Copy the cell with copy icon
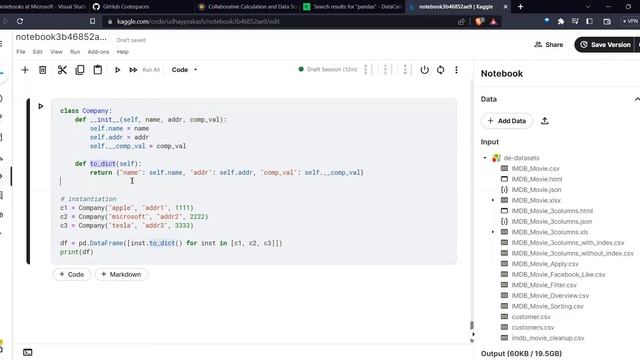Image resolution: width=640 pixels, height=360 pixels. point(80,70)
